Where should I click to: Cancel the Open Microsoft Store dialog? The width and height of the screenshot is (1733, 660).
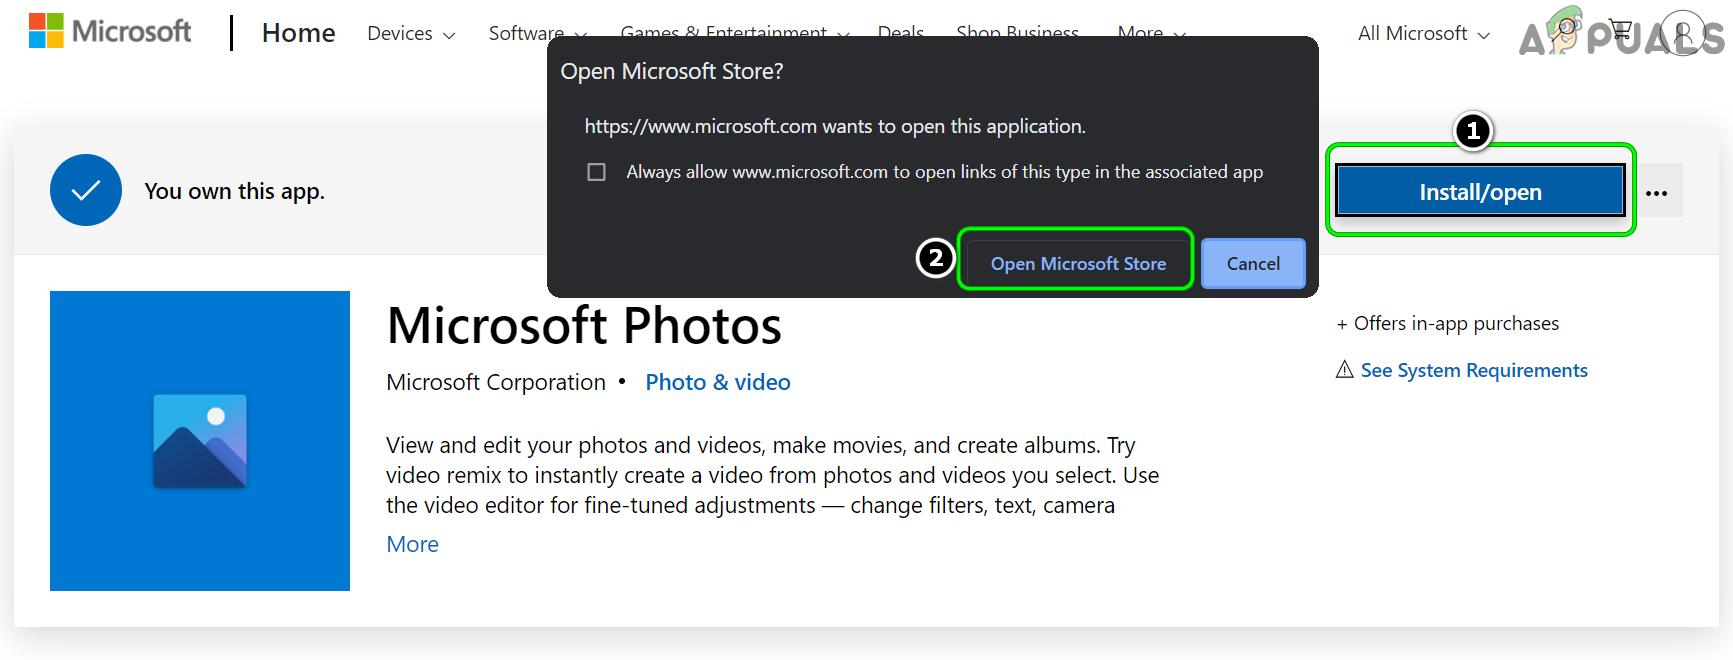[1253, 263]
